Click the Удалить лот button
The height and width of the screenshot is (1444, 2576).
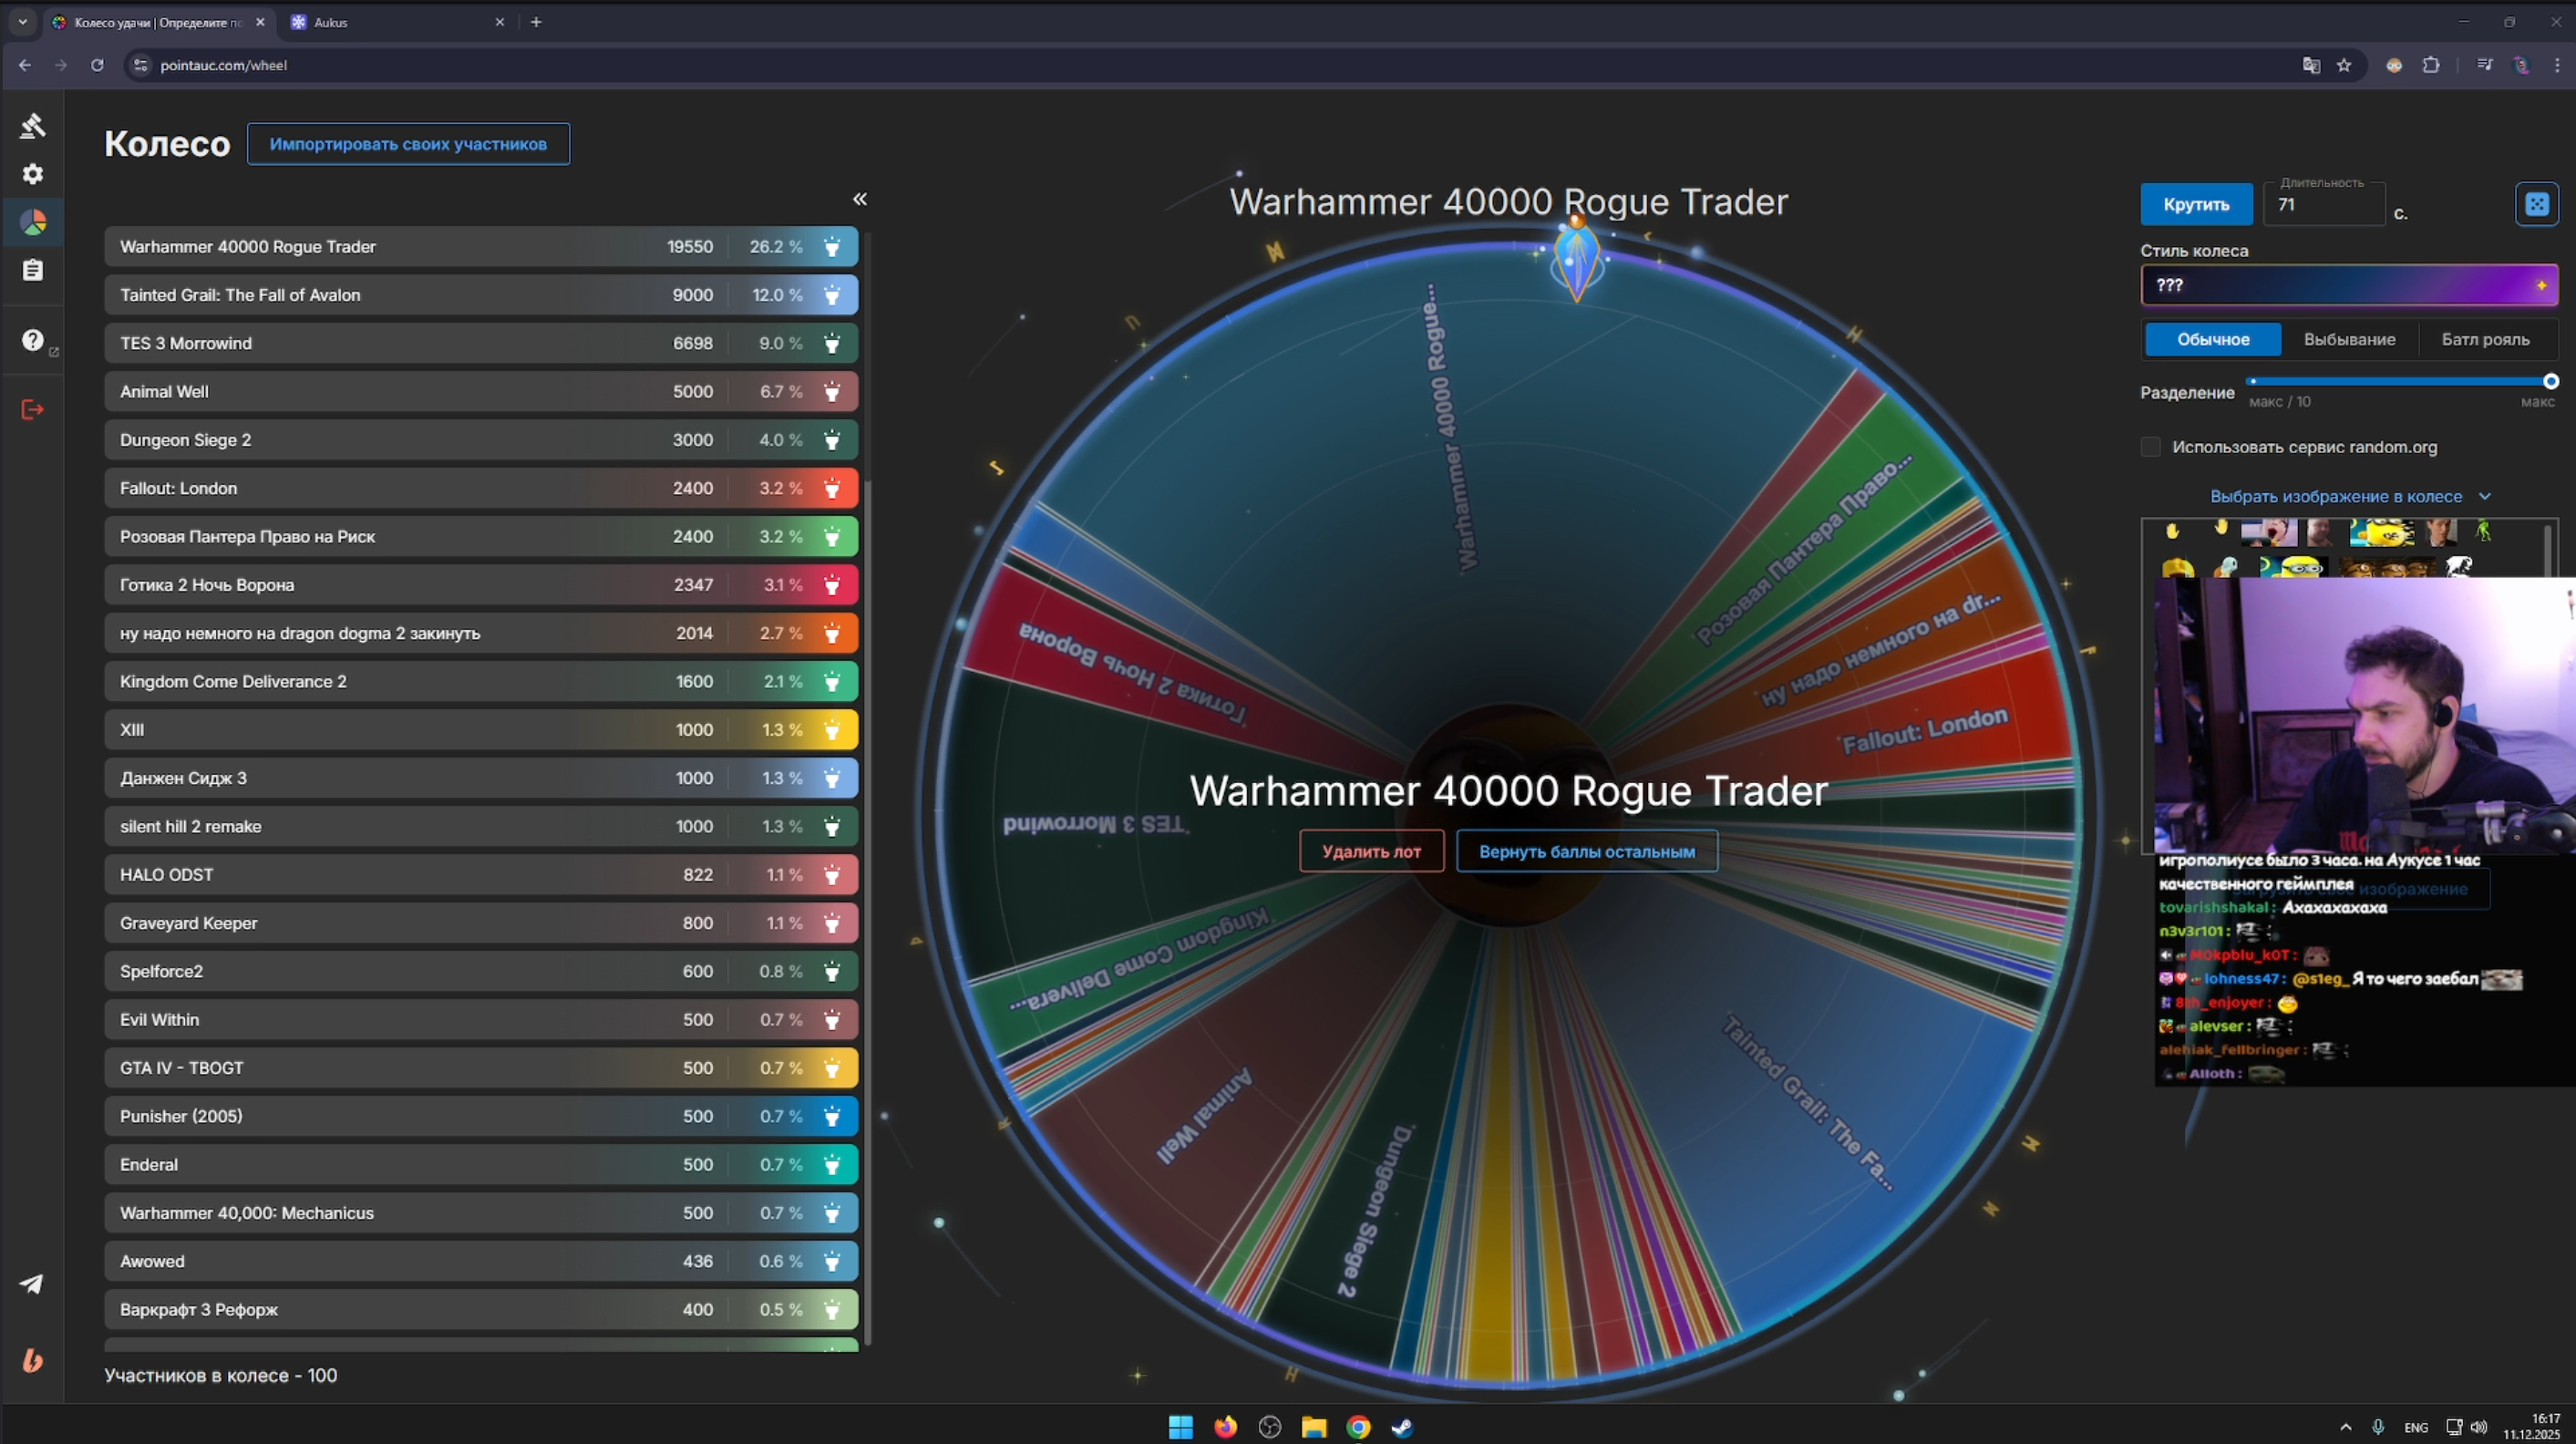tap(1371, 852)
